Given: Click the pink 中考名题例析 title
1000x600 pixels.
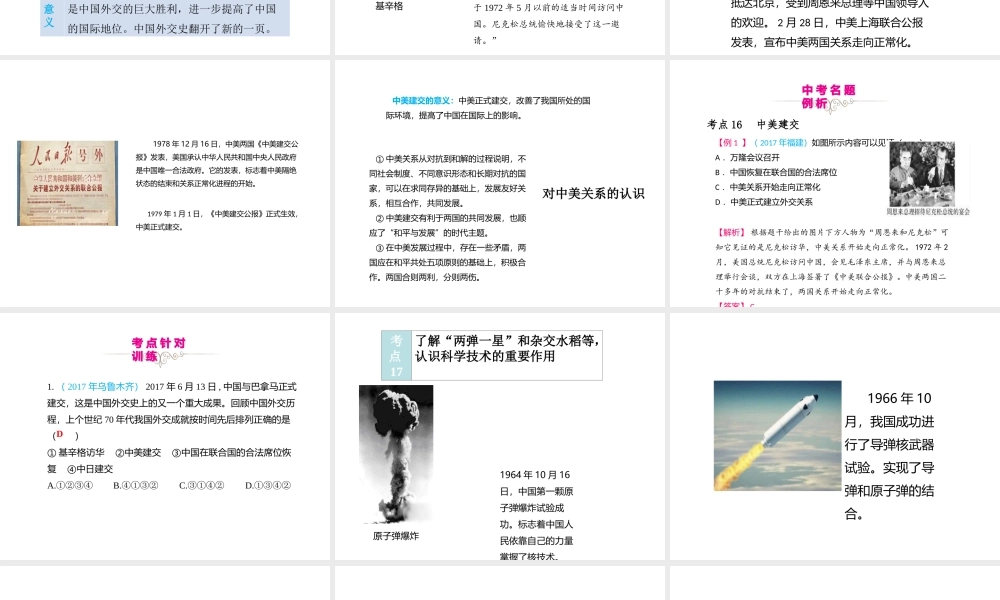Looking at the screenshot, I should (x=828, y=96).
